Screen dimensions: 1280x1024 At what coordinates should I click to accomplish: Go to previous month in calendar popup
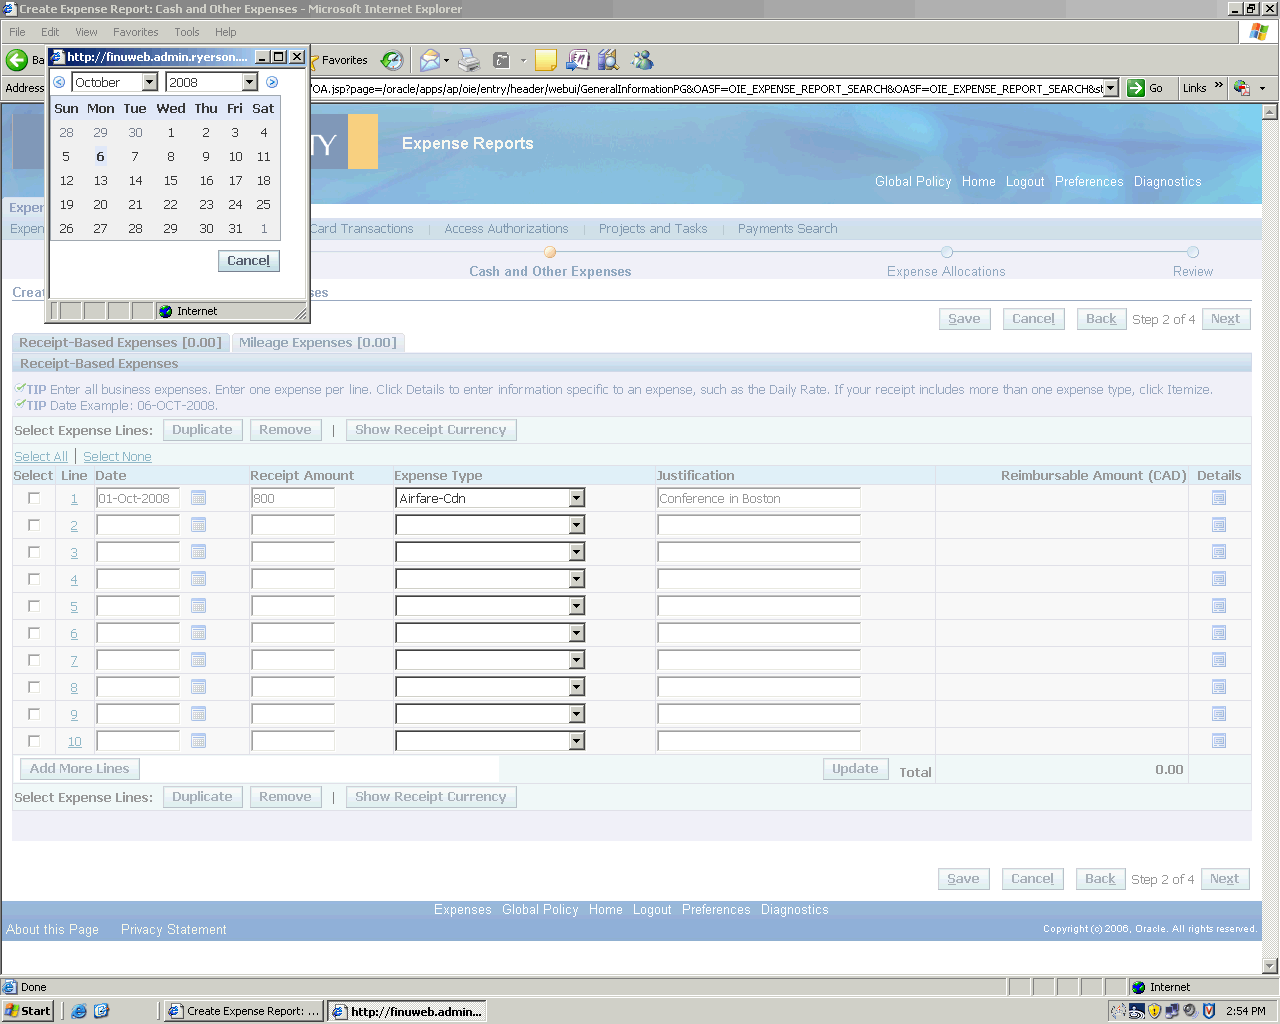59,82
